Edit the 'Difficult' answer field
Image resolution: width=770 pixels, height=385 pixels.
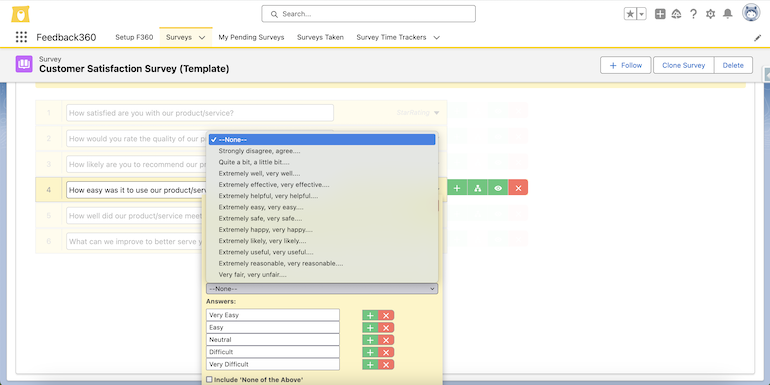(273, 352)
